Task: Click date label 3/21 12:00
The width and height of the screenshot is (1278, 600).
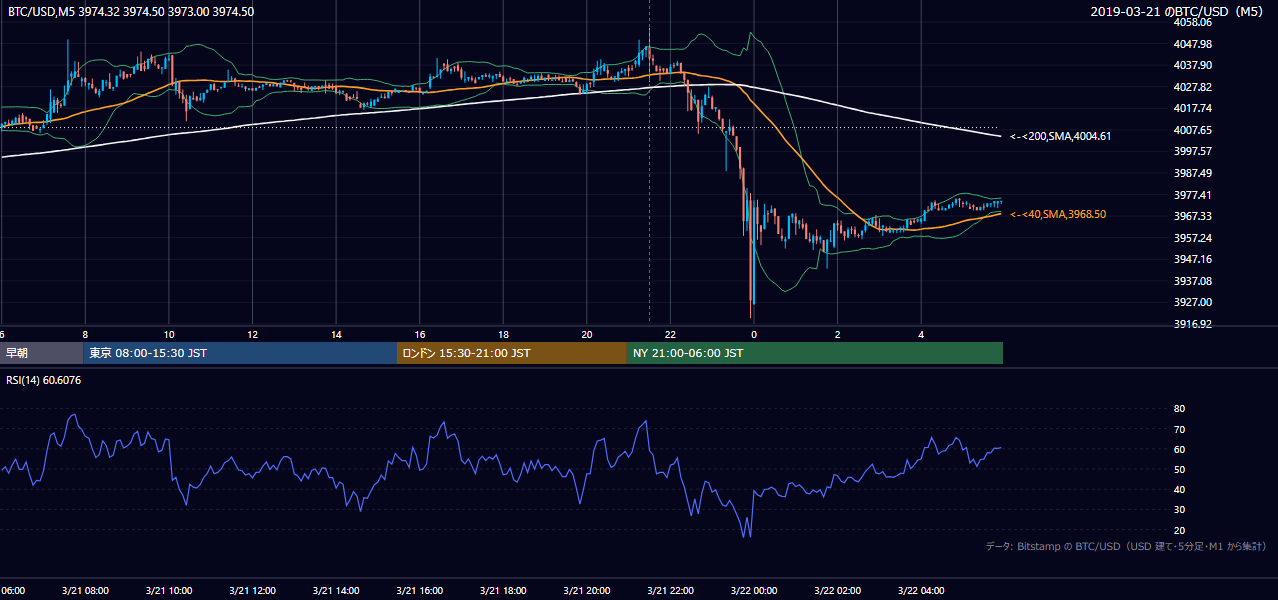Action: (252, 591)
